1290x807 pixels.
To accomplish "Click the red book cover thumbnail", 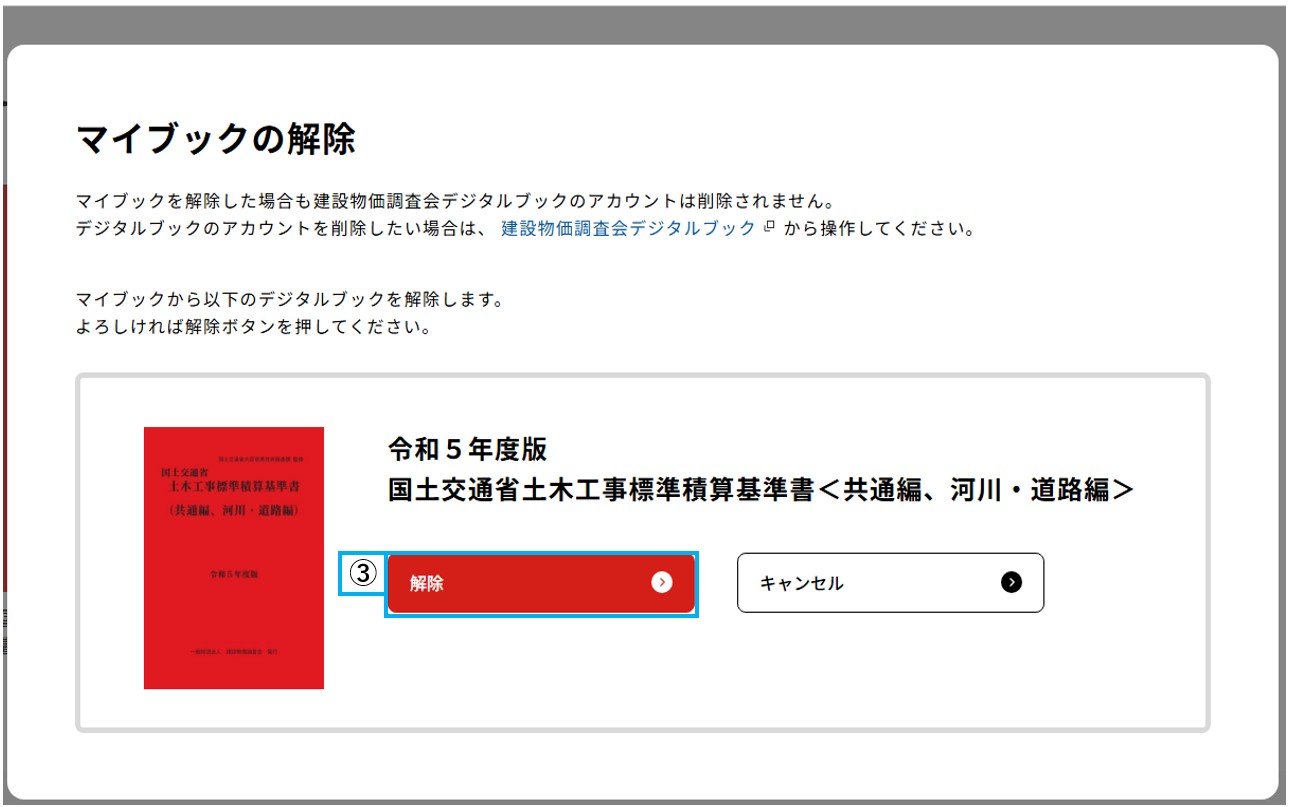I will [x=234, y=558].
